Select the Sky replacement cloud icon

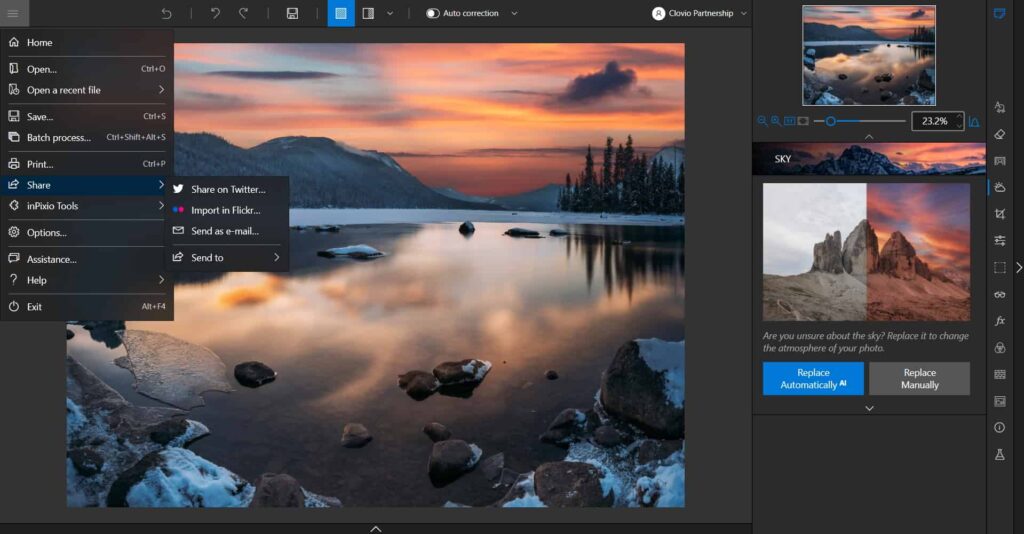(x=1000, y=187)
